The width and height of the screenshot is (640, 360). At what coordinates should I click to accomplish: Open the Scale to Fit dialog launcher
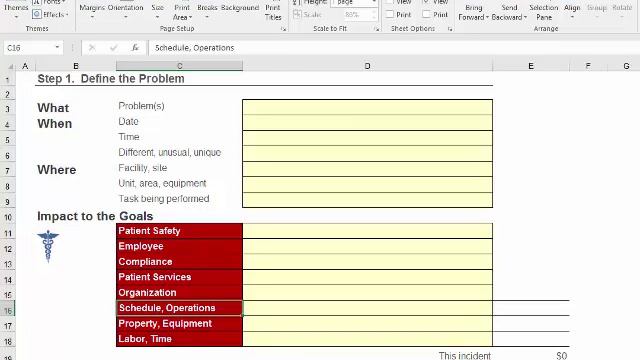[x=376, y=29]
